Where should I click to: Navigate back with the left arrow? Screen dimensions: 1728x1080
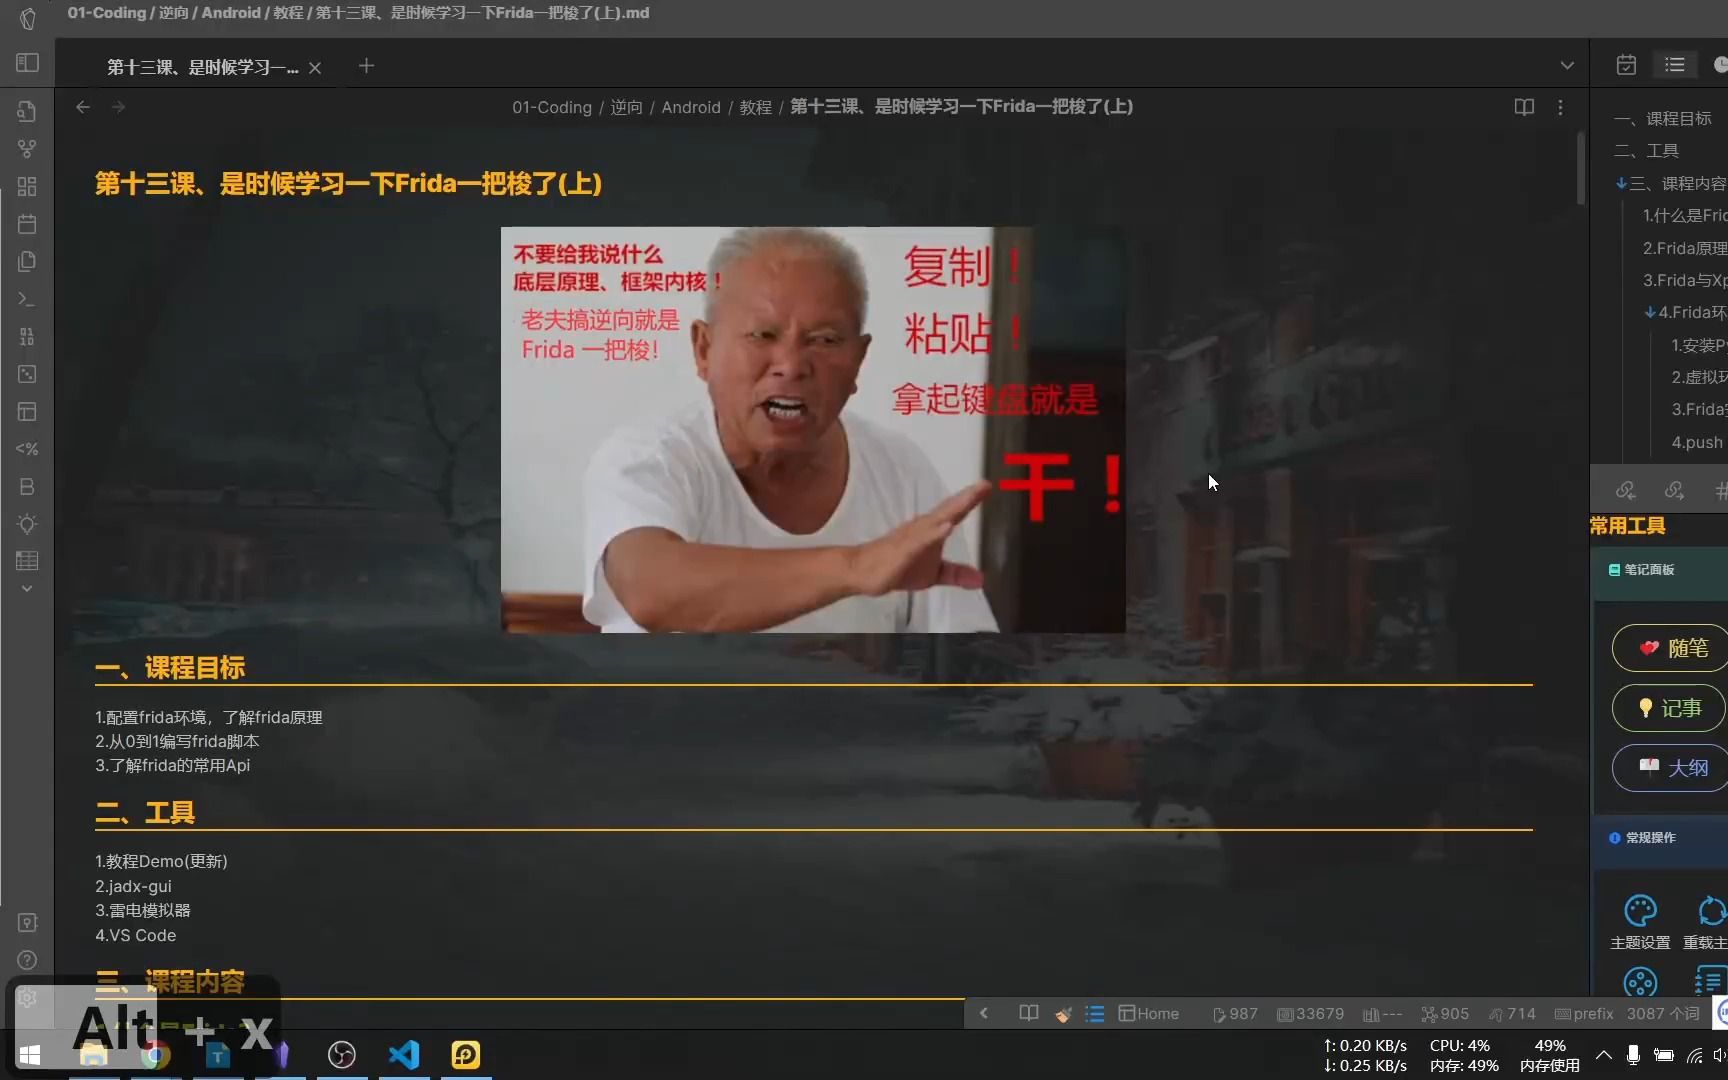click(x=83, y=107)
